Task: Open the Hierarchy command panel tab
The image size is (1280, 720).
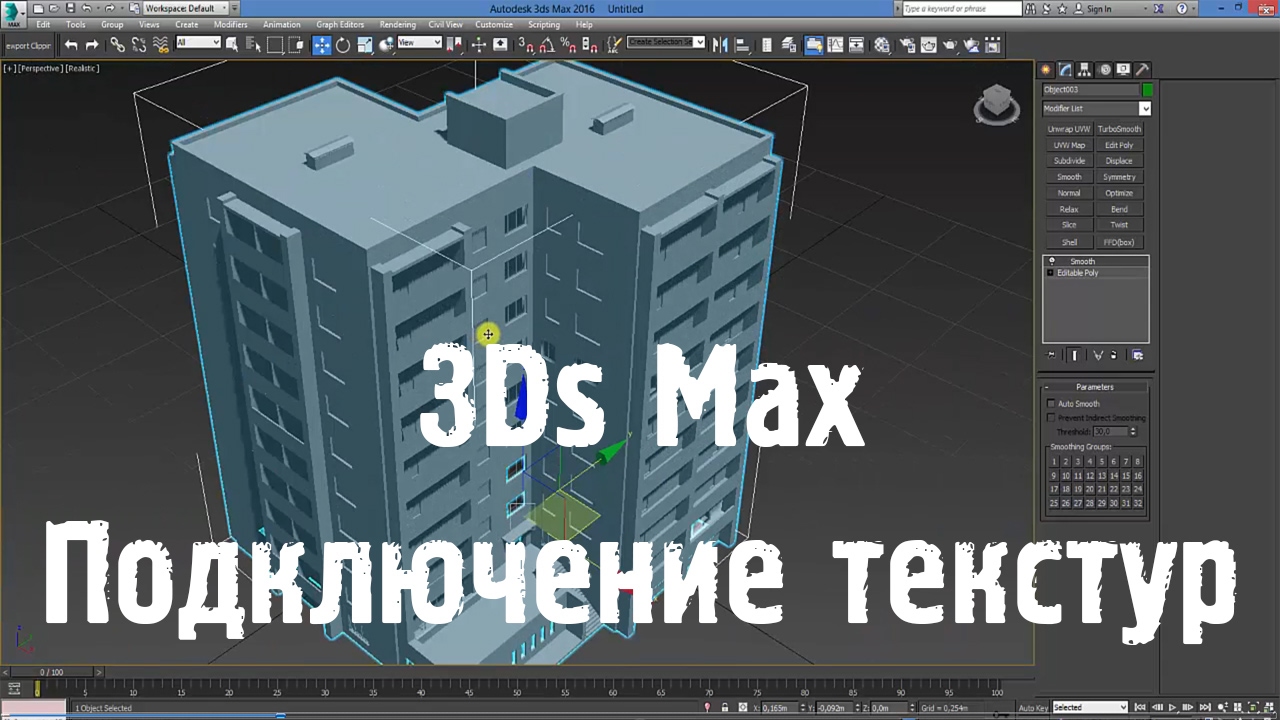Action: [x=1085, y=70]
